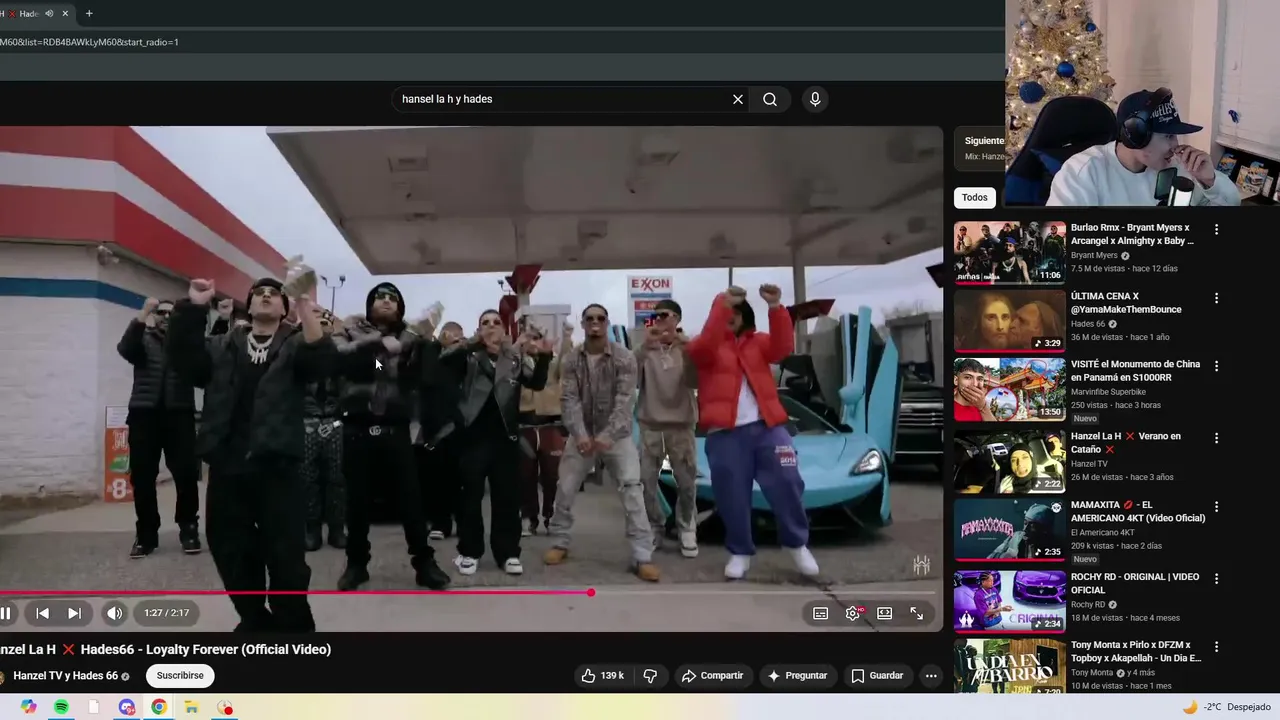Play VISITÉ el Monumento de China thumbnail
The width and height of the screenshot is (1280, 720).
[1009, 389]
